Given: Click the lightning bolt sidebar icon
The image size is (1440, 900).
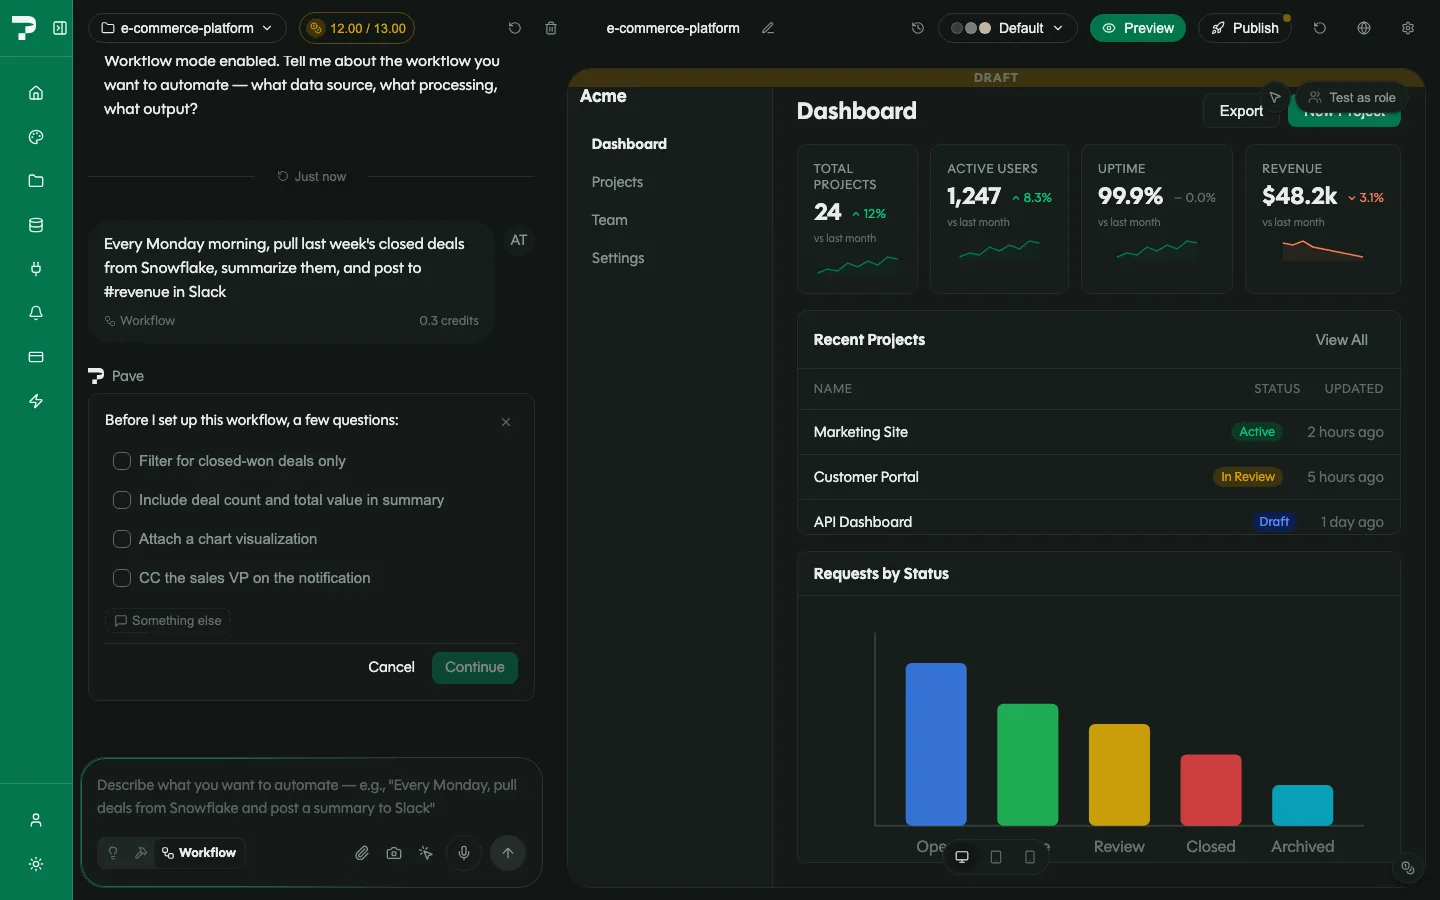Looking at the screenshot, I should pos(36,401).
